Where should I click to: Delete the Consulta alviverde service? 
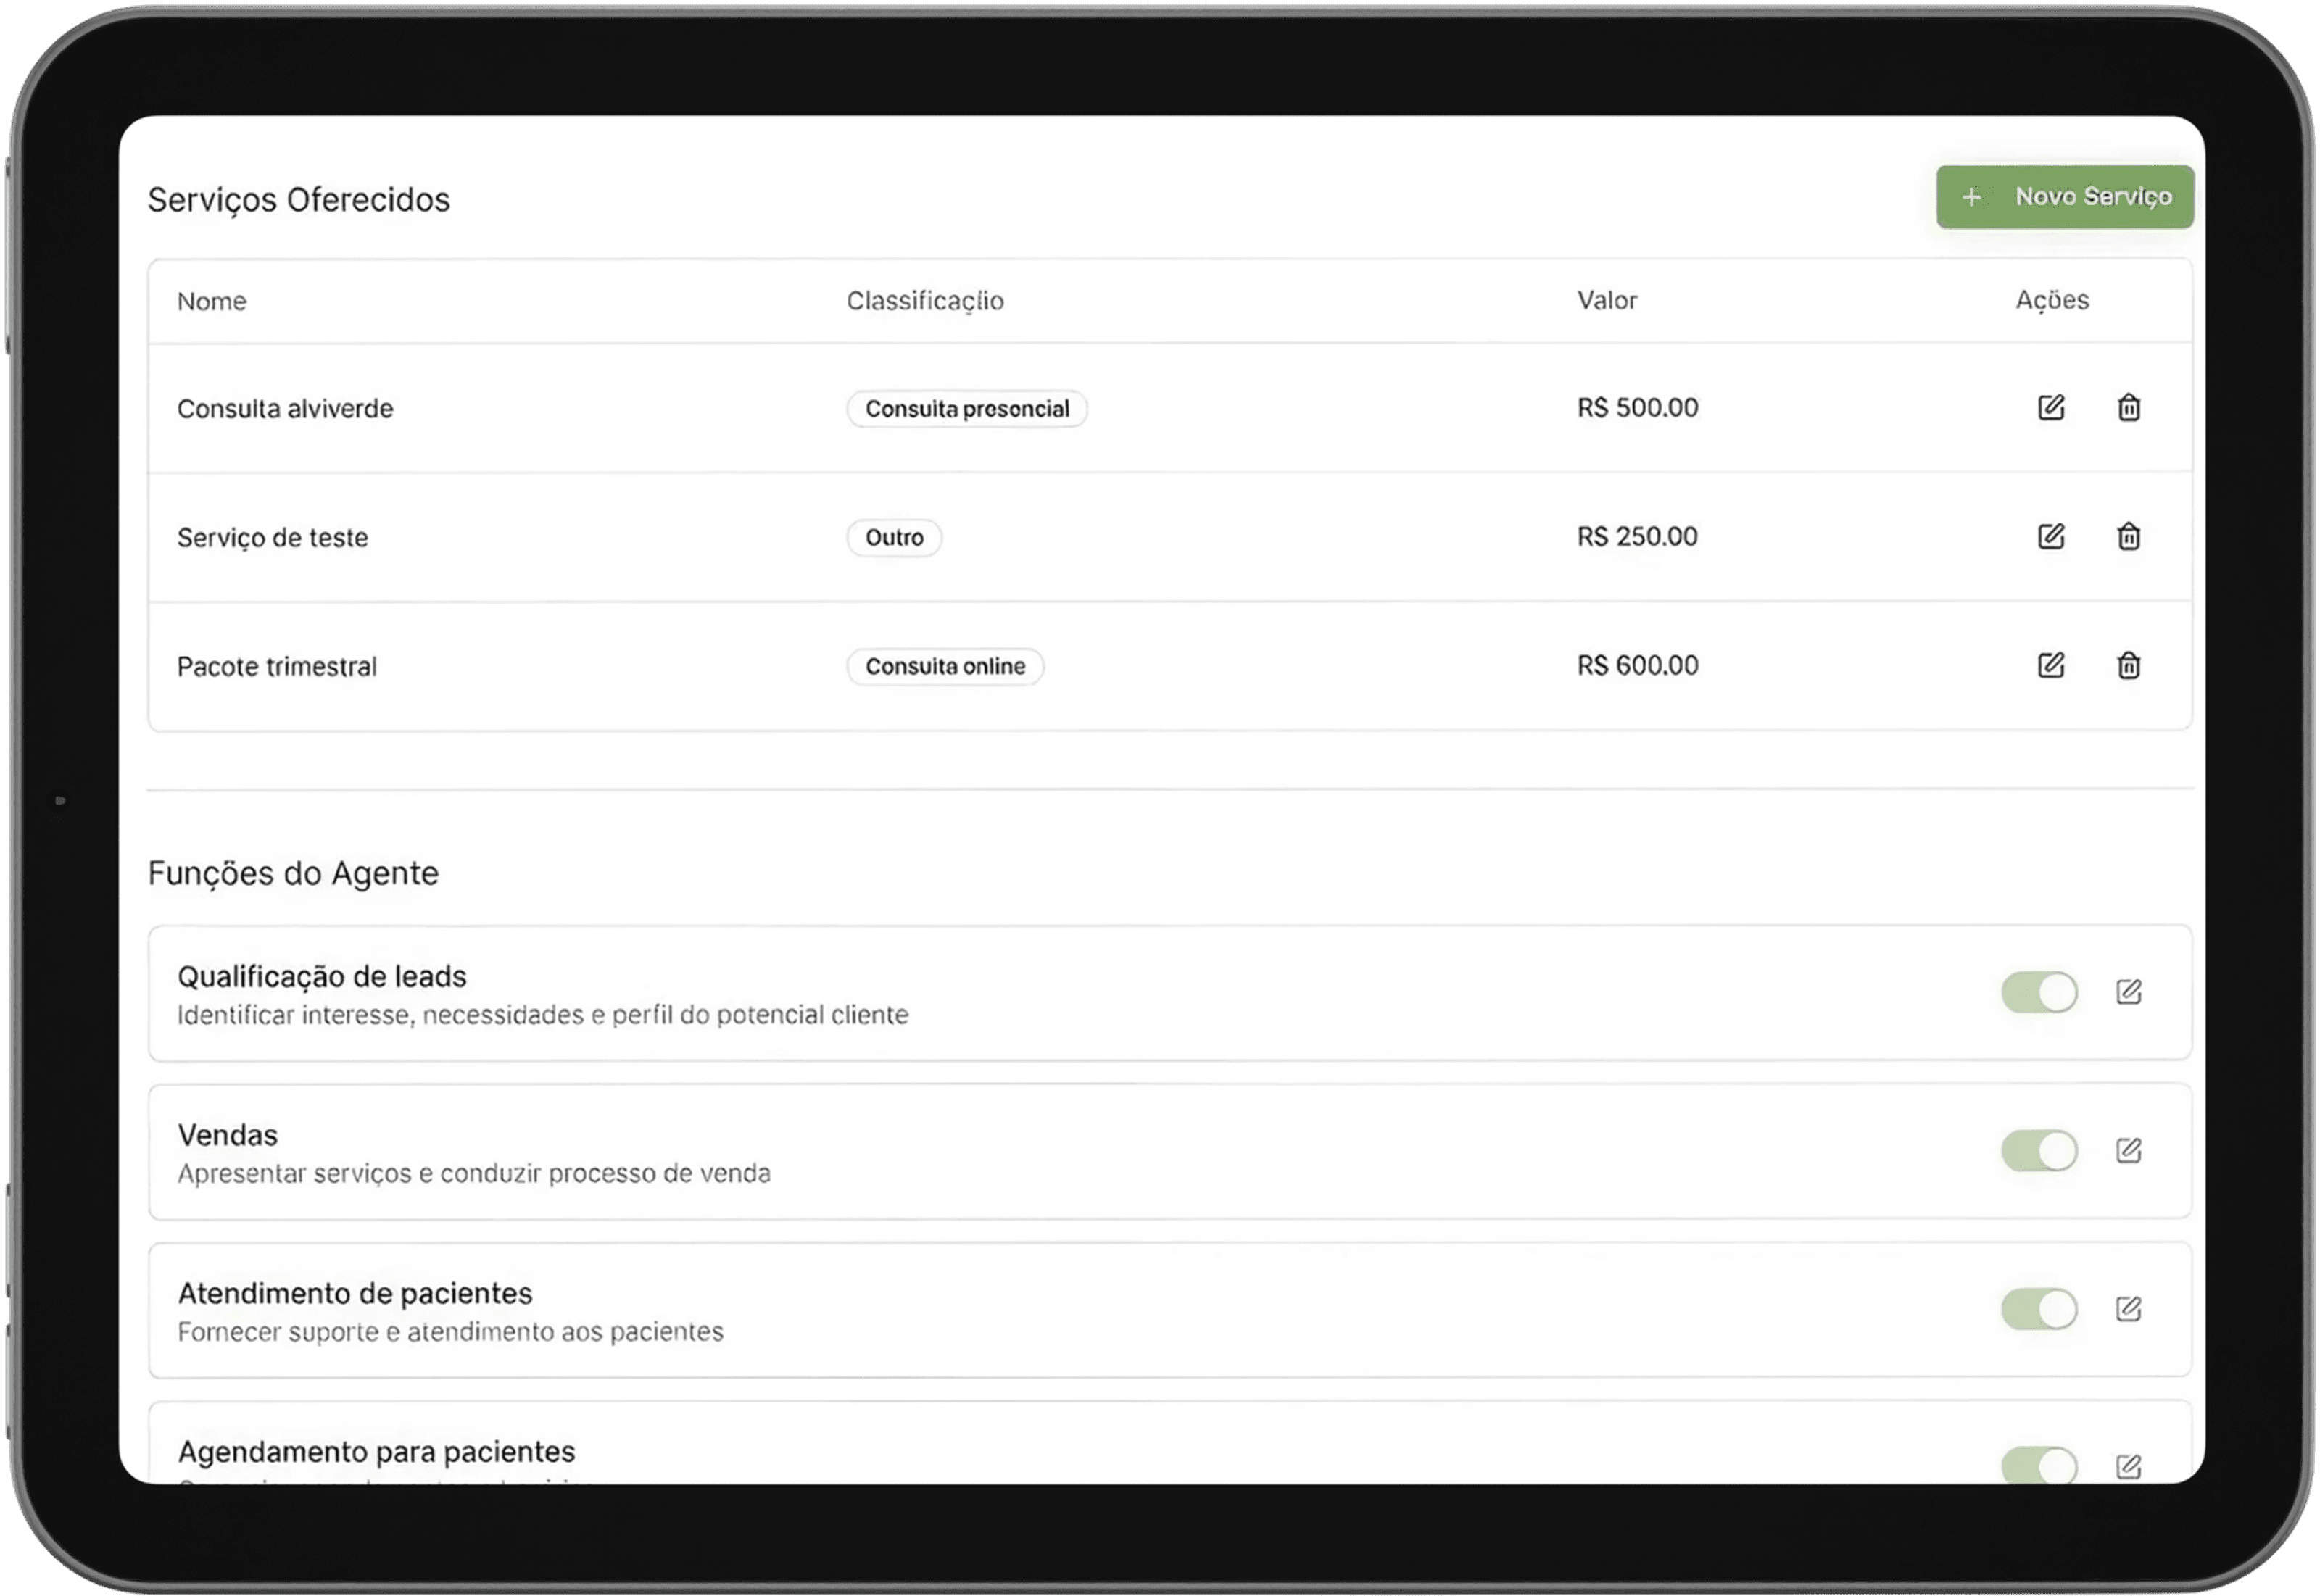[x=2129, y=408]
